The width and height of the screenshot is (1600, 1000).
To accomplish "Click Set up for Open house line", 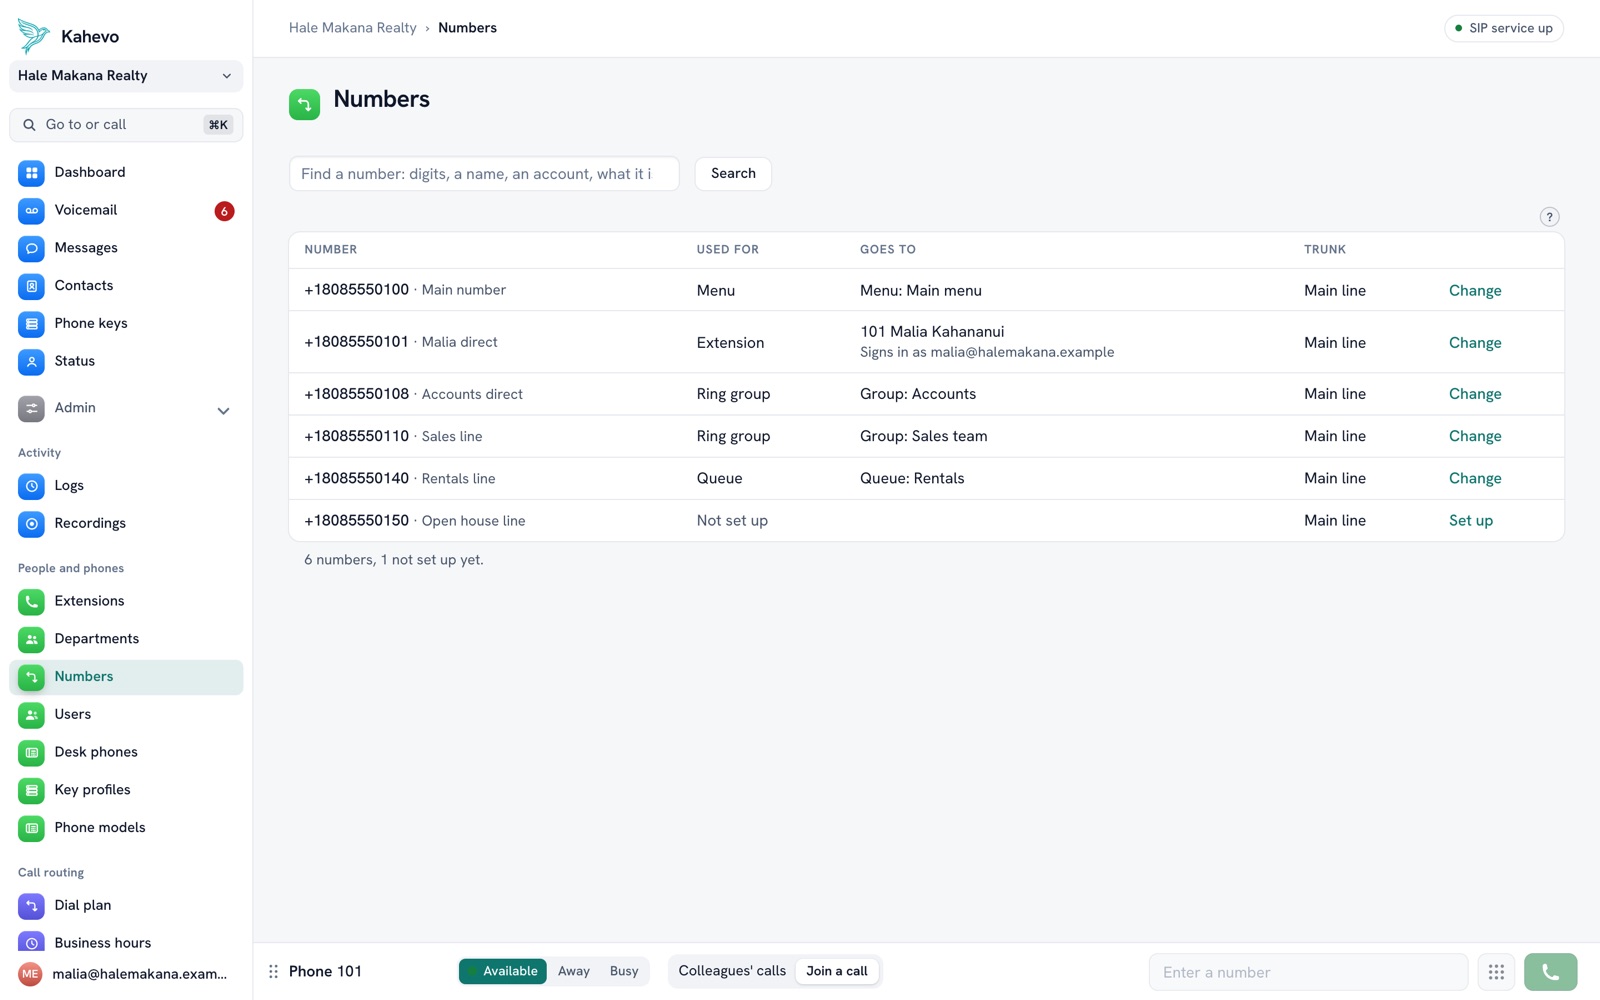I will tap(1471, 521).
